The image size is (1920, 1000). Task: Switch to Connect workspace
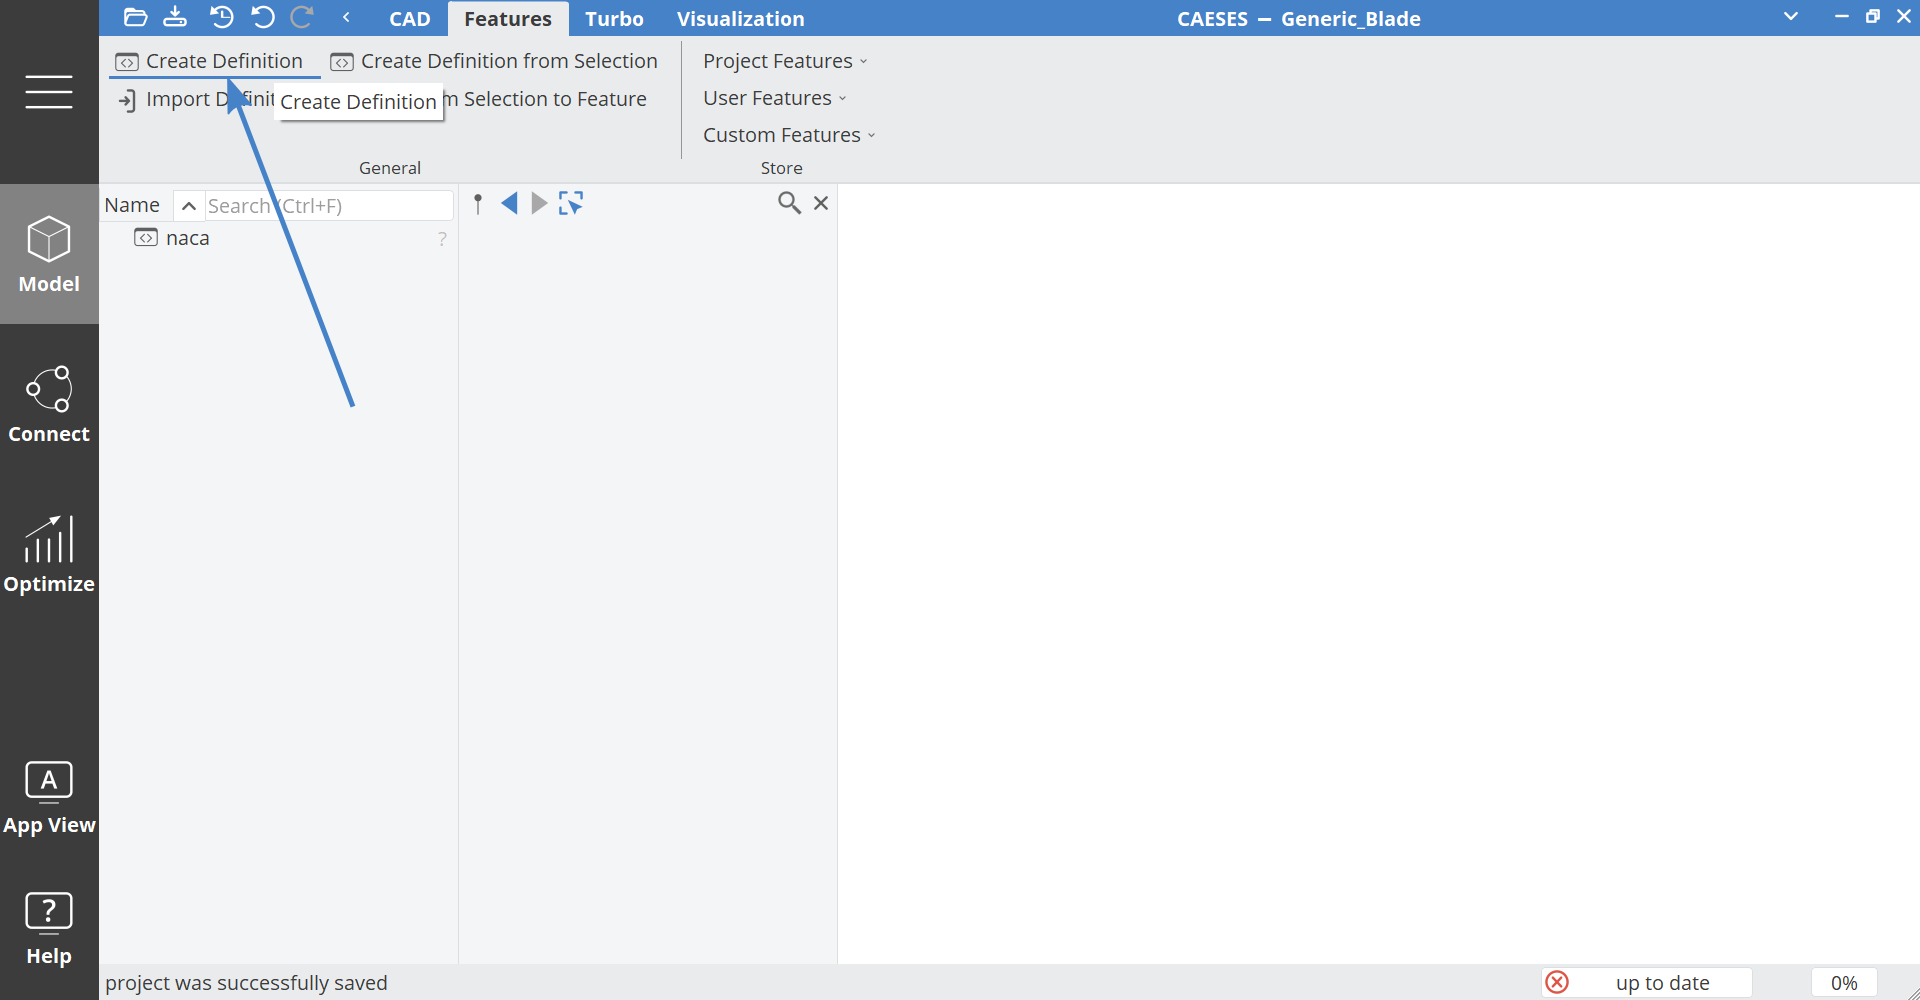pos(49,404)
